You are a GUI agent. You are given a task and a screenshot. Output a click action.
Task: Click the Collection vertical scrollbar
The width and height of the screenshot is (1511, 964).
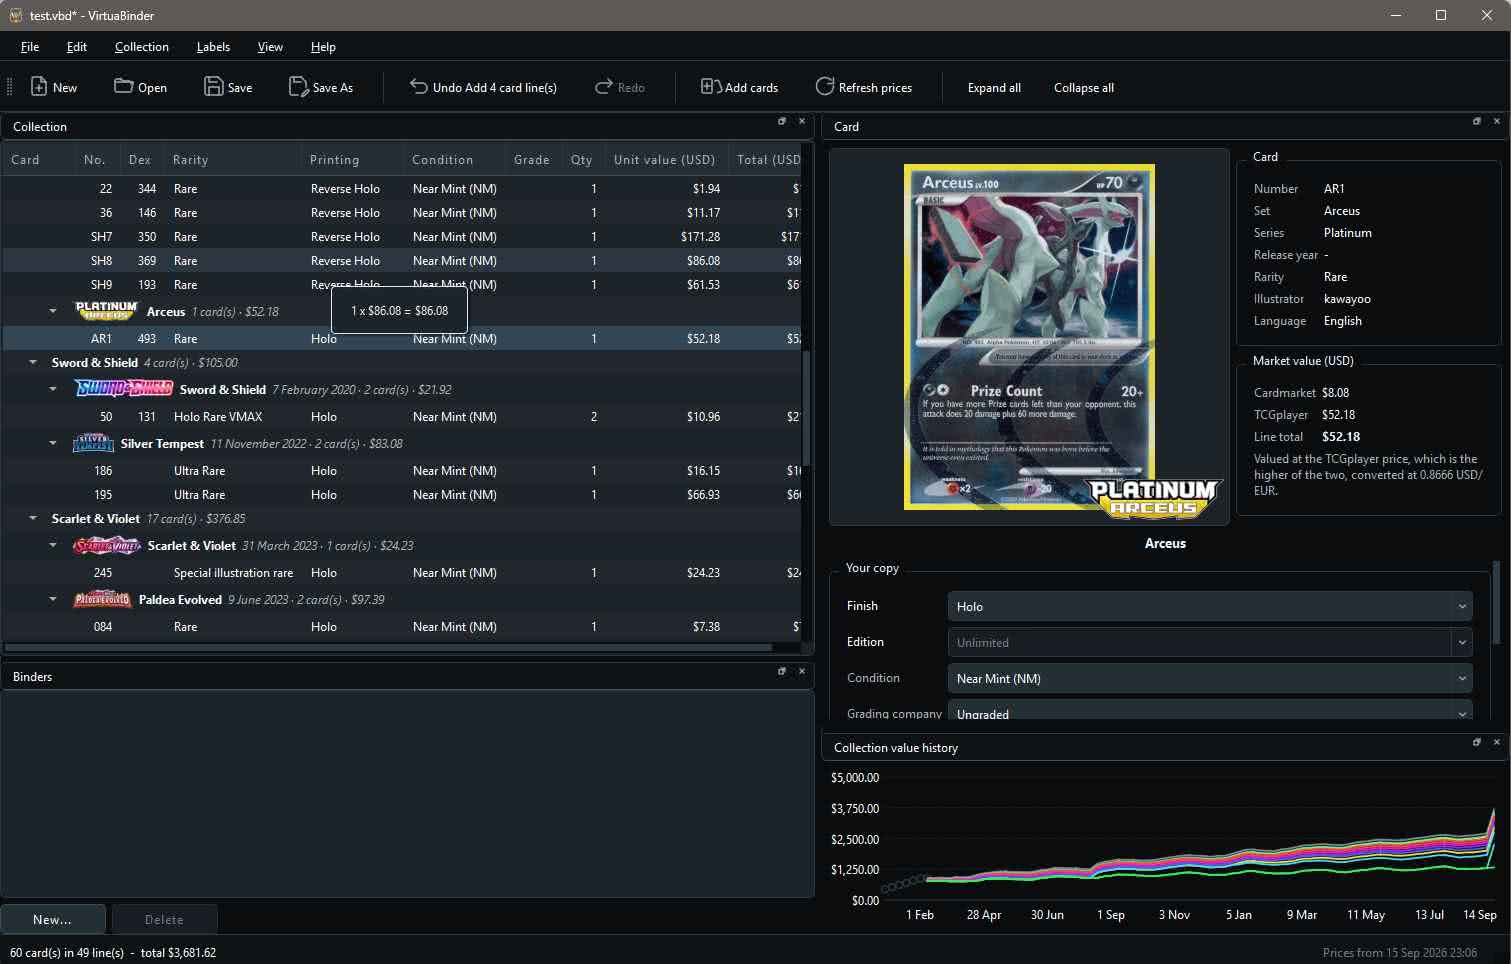tap(806, 407)
